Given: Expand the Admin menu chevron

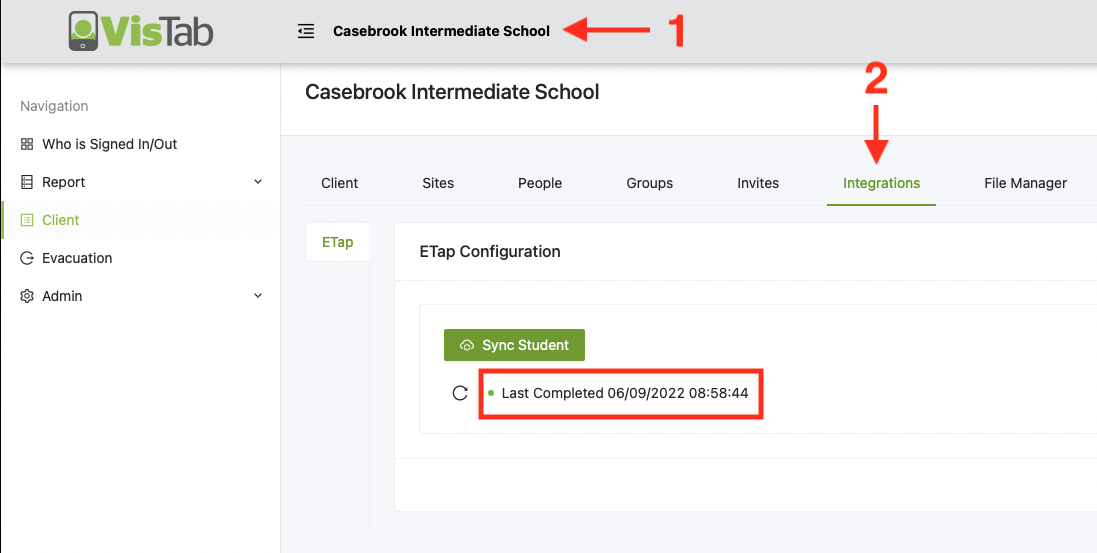Looking at the screenshot, I should (x=258, y=296).
